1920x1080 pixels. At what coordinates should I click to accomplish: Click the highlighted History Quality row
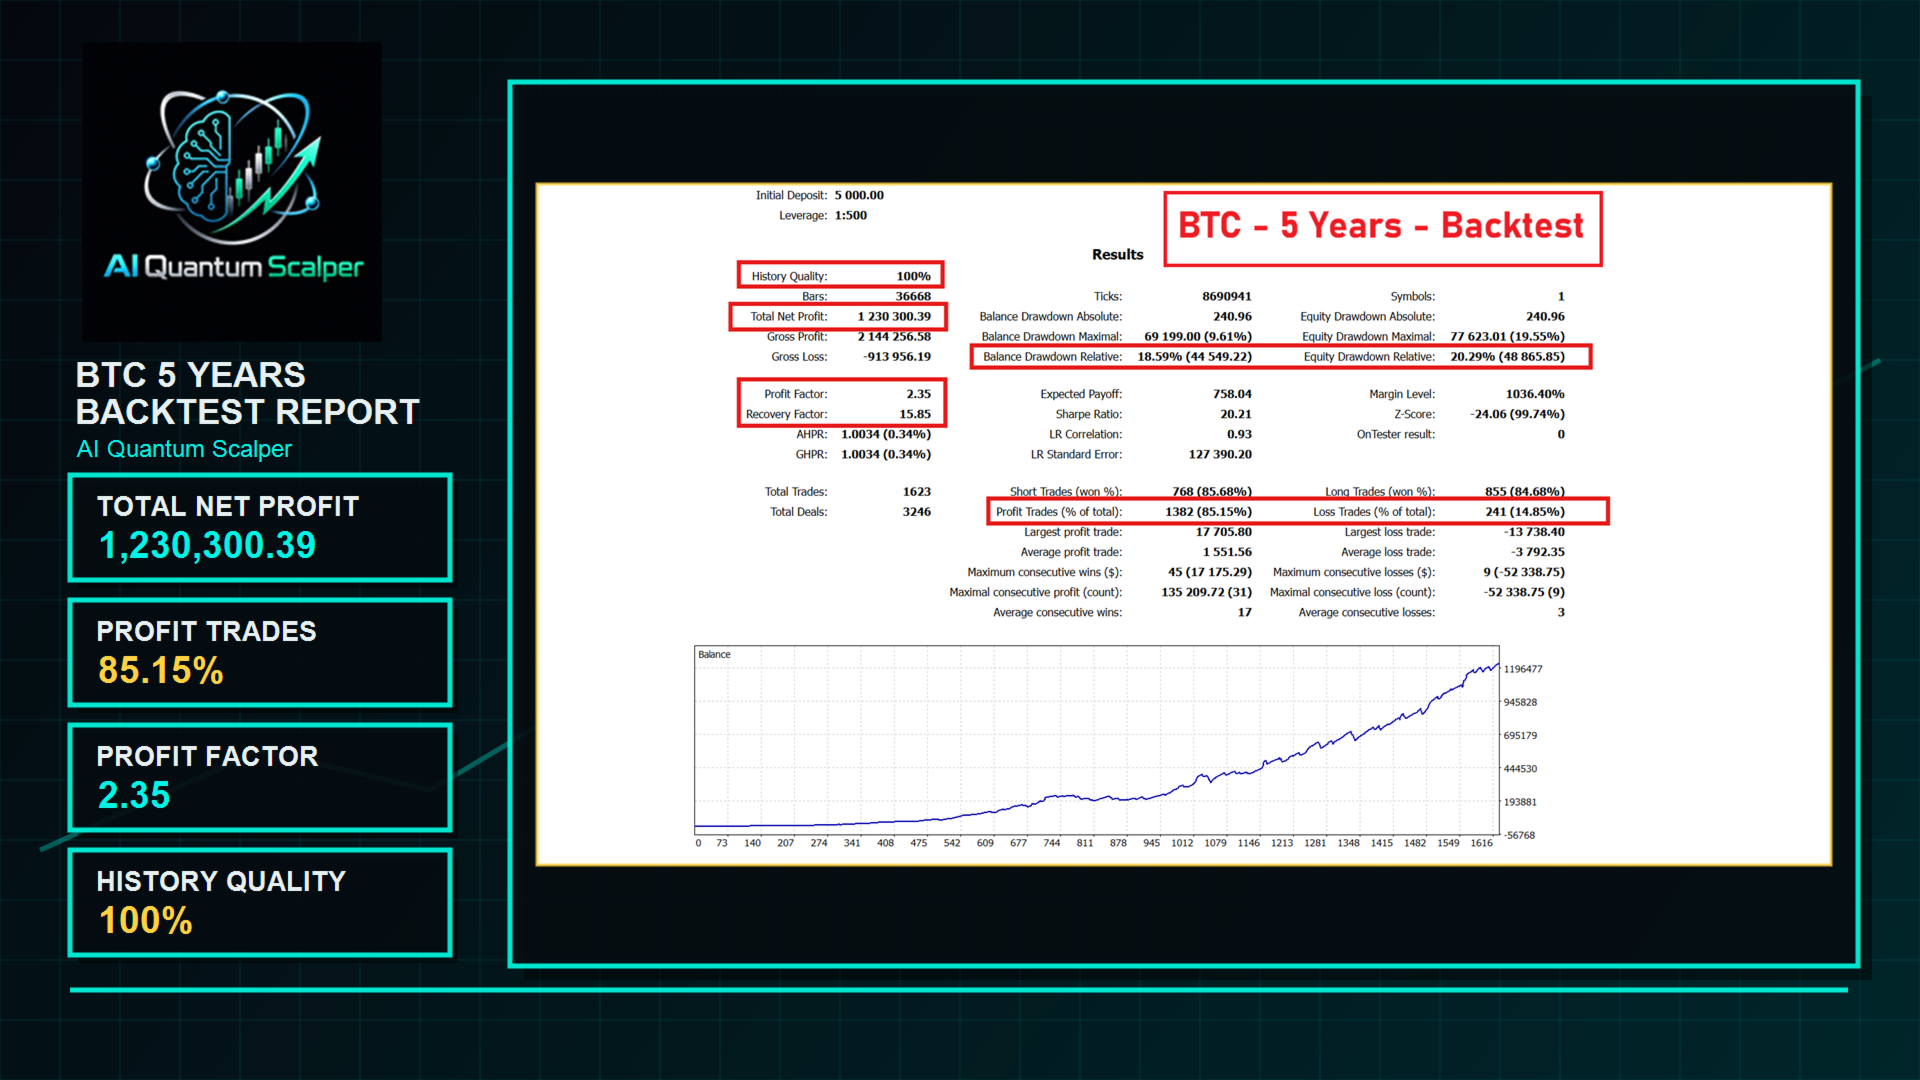[840, 275]
